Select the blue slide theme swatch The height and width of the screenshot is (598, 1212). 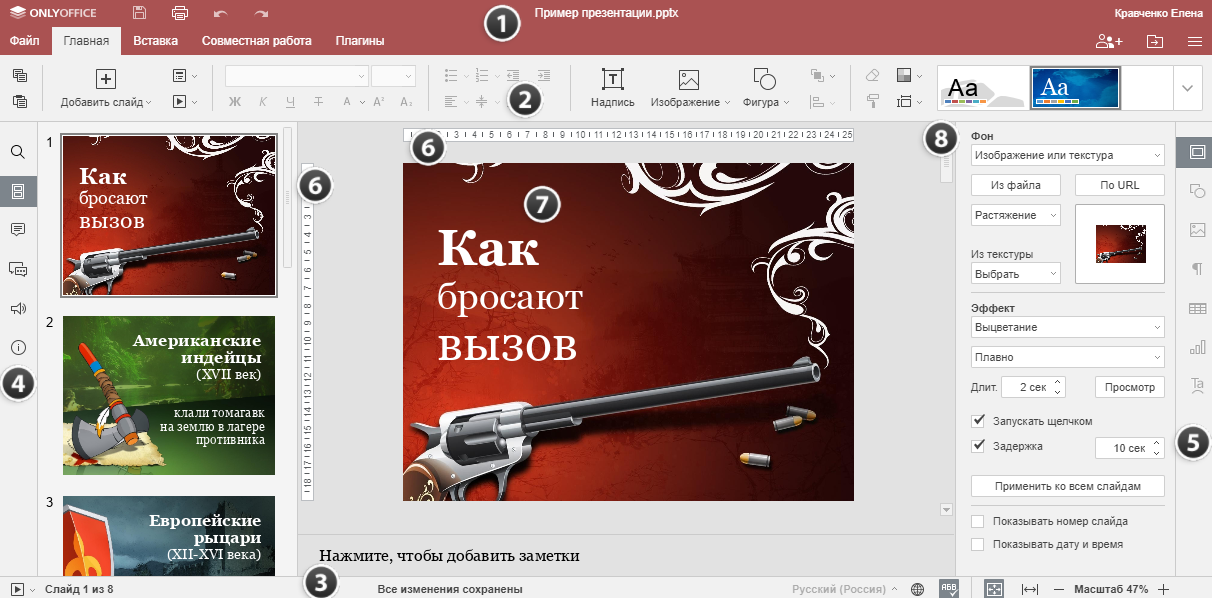1074,88
